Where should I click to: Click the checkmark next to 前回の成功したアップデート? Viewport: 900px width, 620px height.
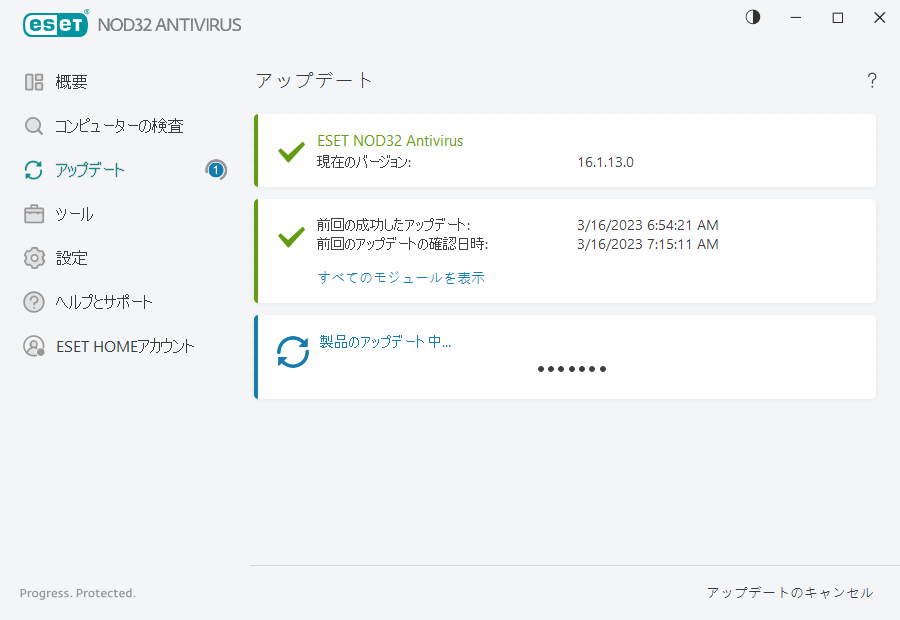291,237
